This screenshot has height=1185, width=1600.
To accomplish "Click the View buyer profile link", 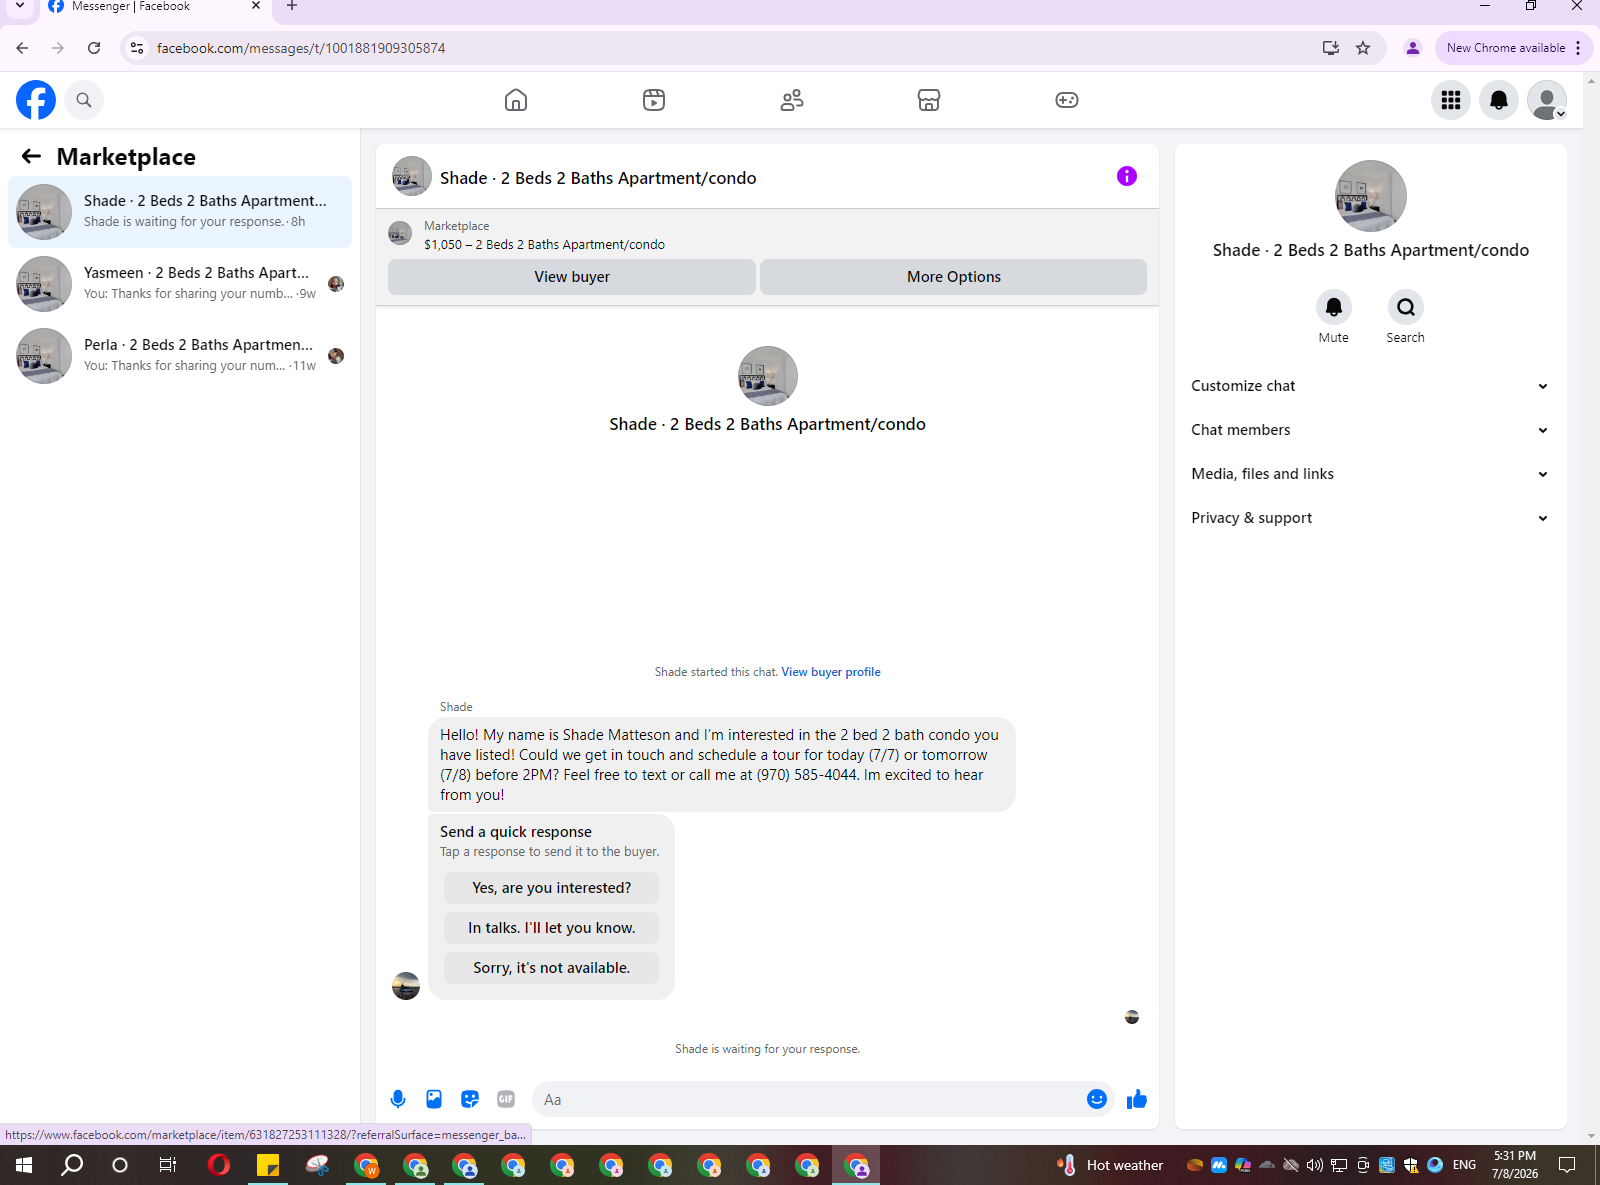I will point(831,672).
